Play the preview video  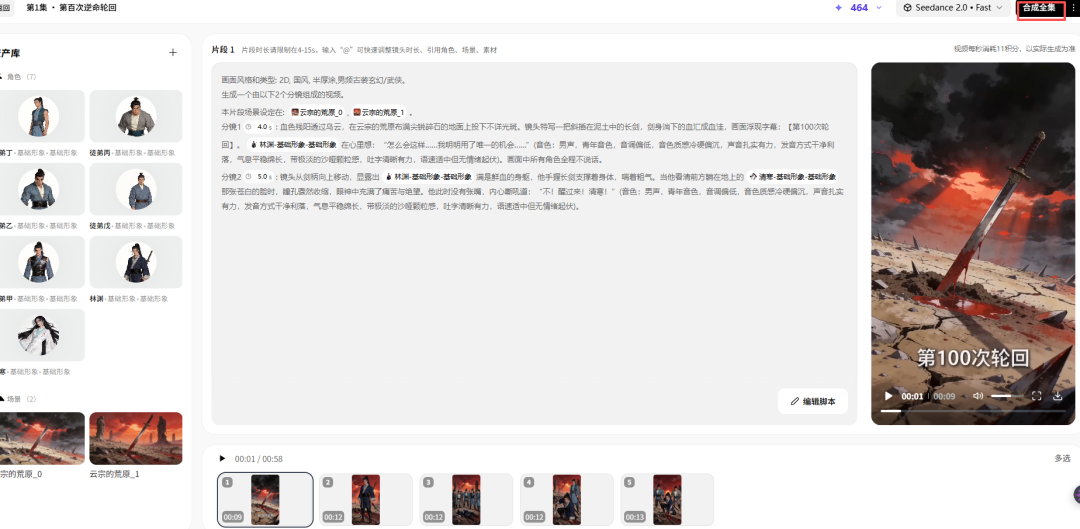click(889, 396)
